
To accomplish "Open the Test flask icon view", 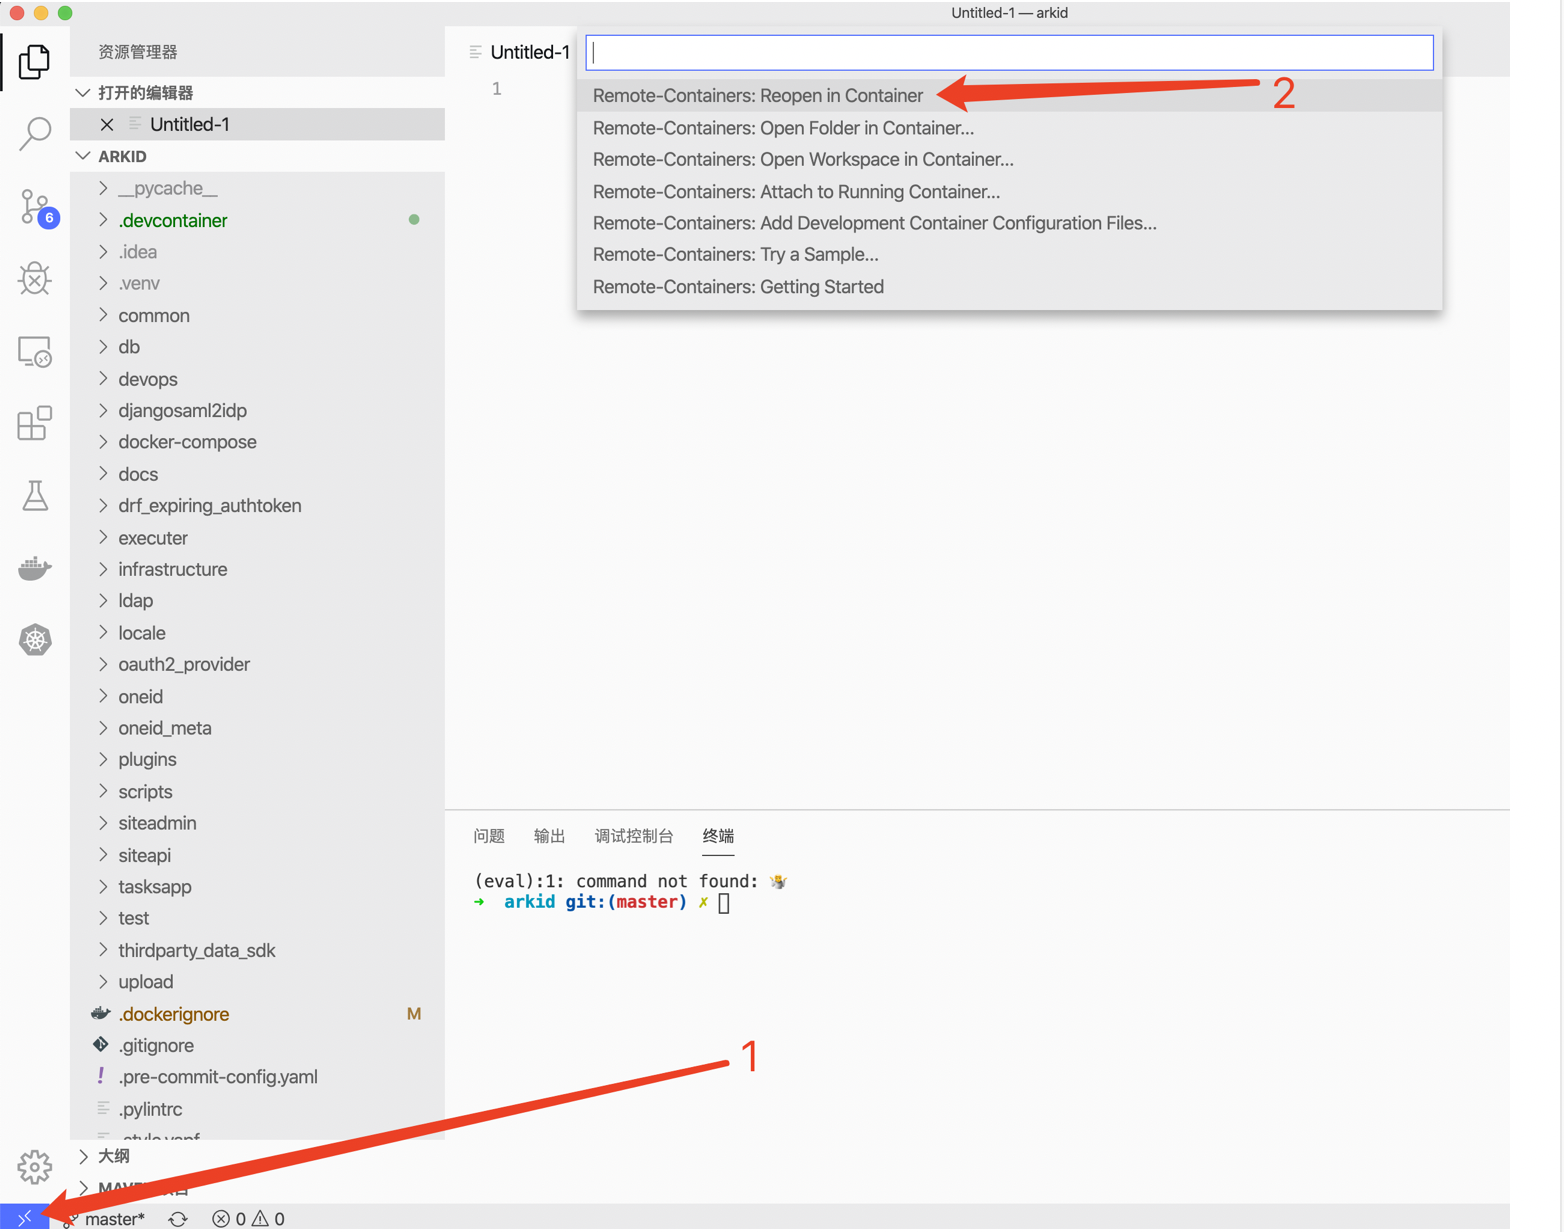I will click(x=34, y=495).
